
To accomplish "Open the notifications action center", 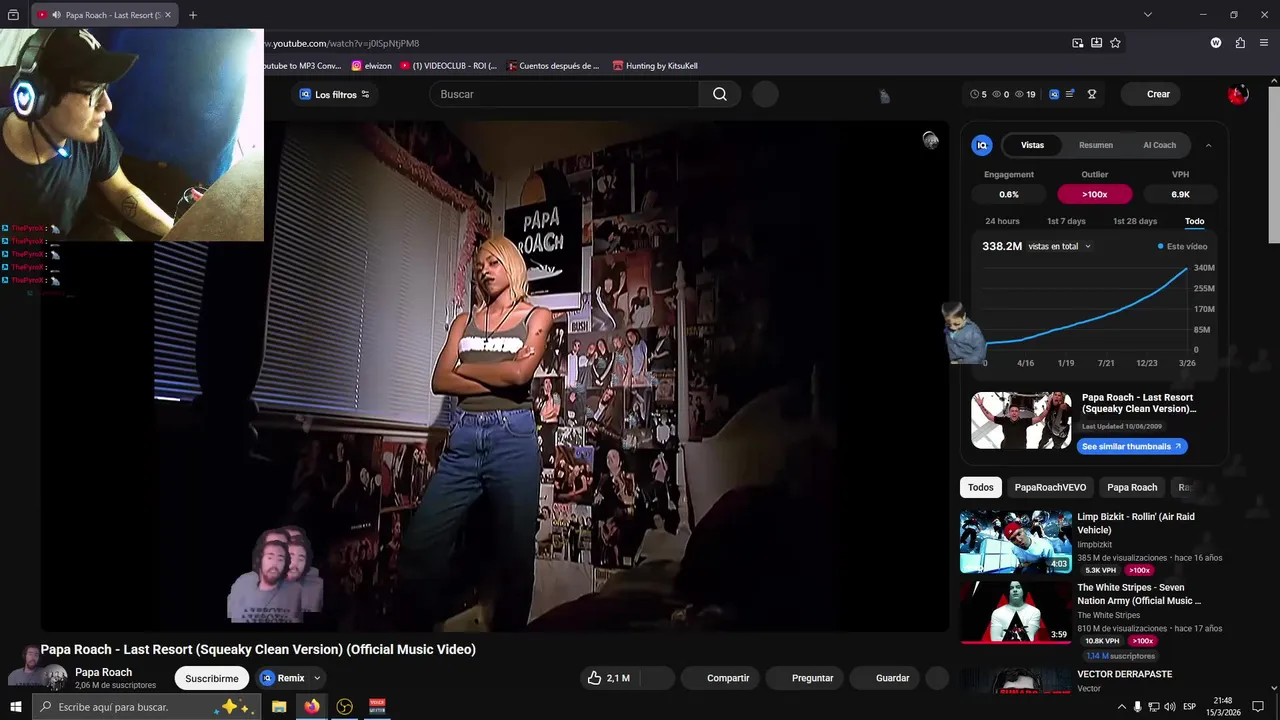I will click(1258, 707).
